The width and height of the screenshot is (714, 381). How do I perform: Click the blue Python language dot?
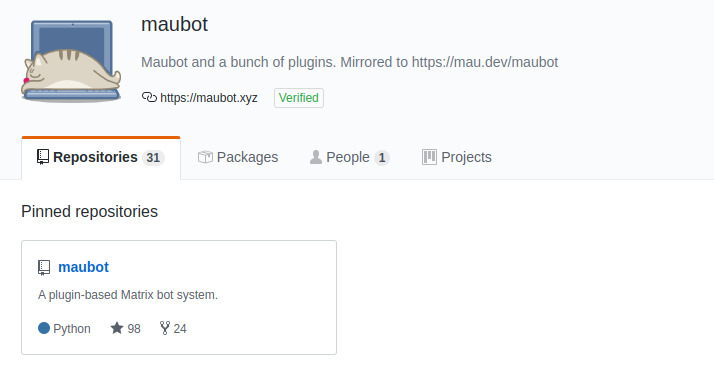click(44, 328)
